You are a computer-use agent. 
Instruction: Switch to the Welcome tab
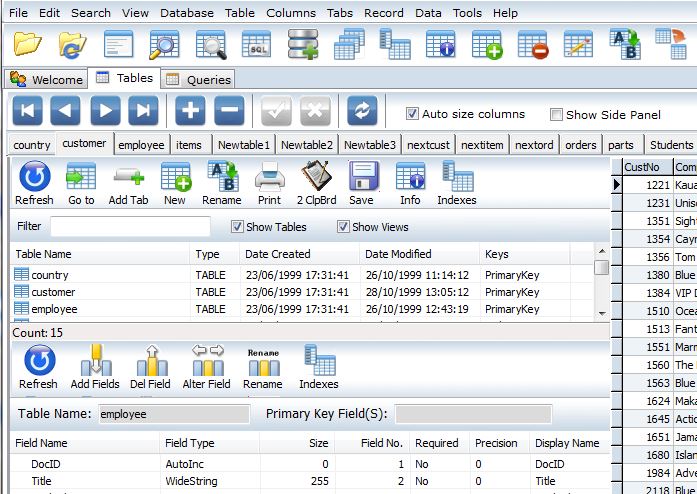[46, 80]
